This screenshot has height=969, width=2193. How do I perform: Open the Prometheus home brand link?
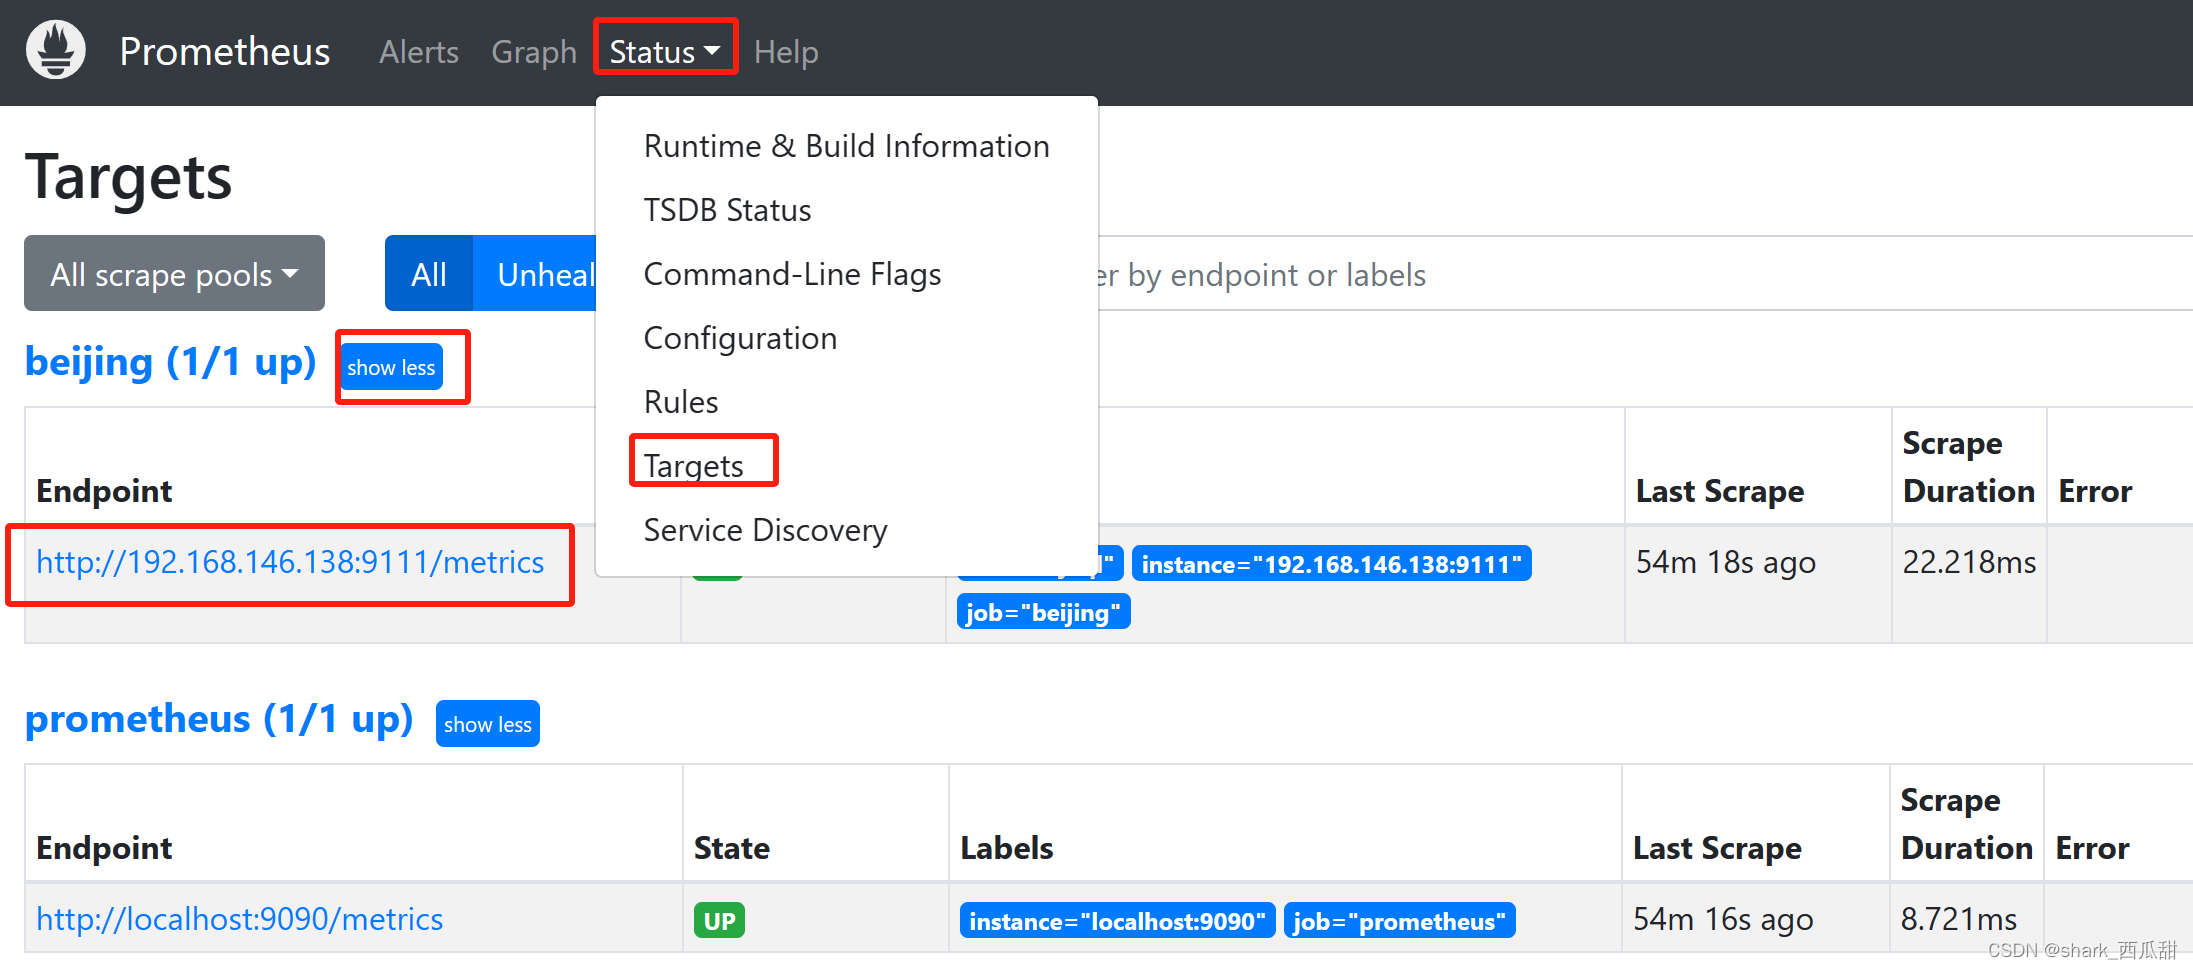tap(224, 52)
